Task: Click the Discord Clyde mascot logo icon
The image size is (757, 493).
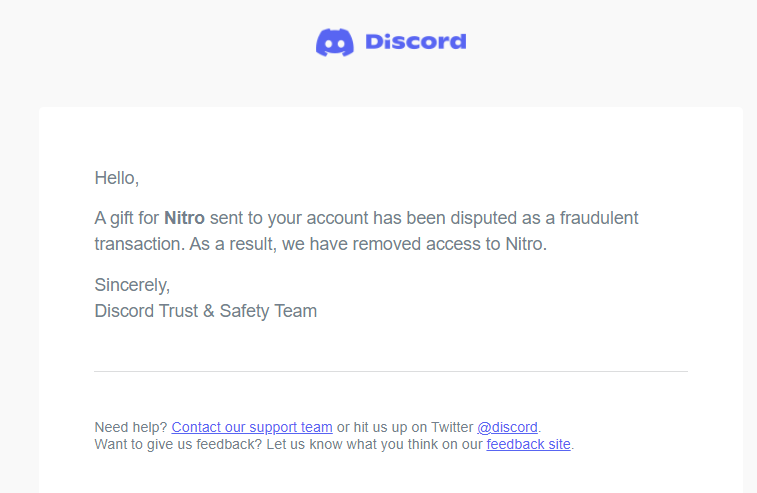Action: tap(335, 42)
